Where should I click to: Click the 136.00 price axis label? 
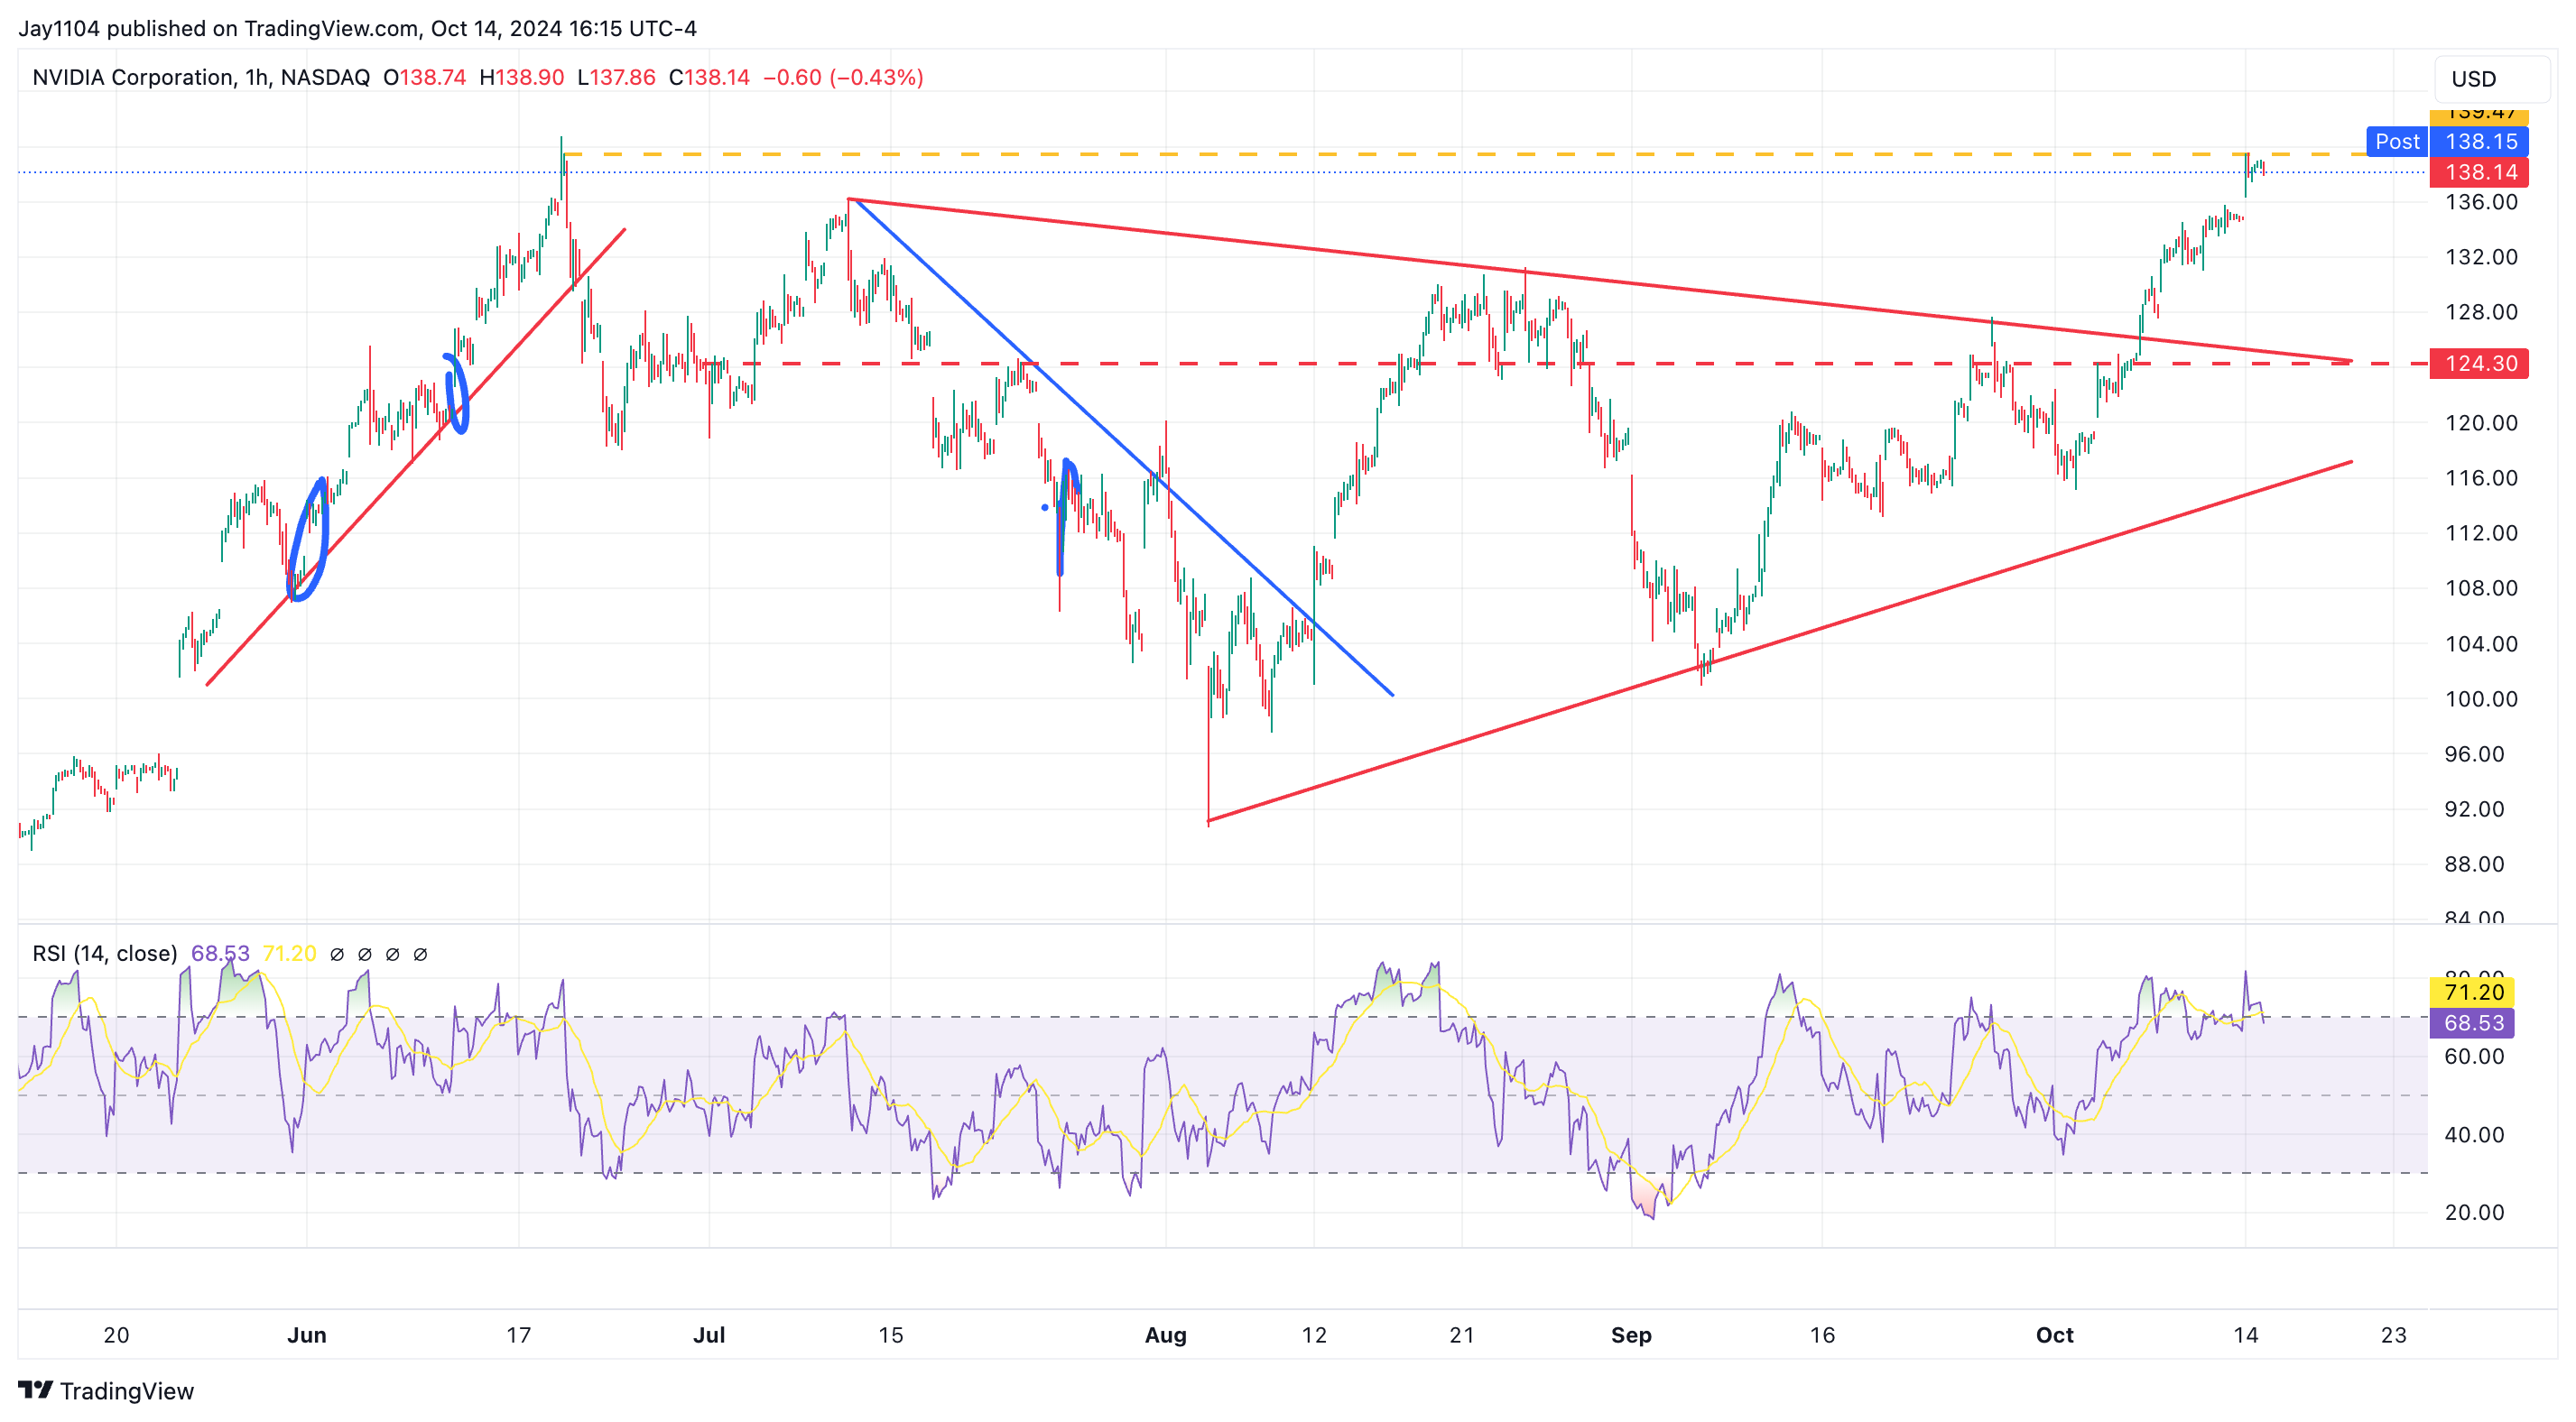tap(2481, 202)
